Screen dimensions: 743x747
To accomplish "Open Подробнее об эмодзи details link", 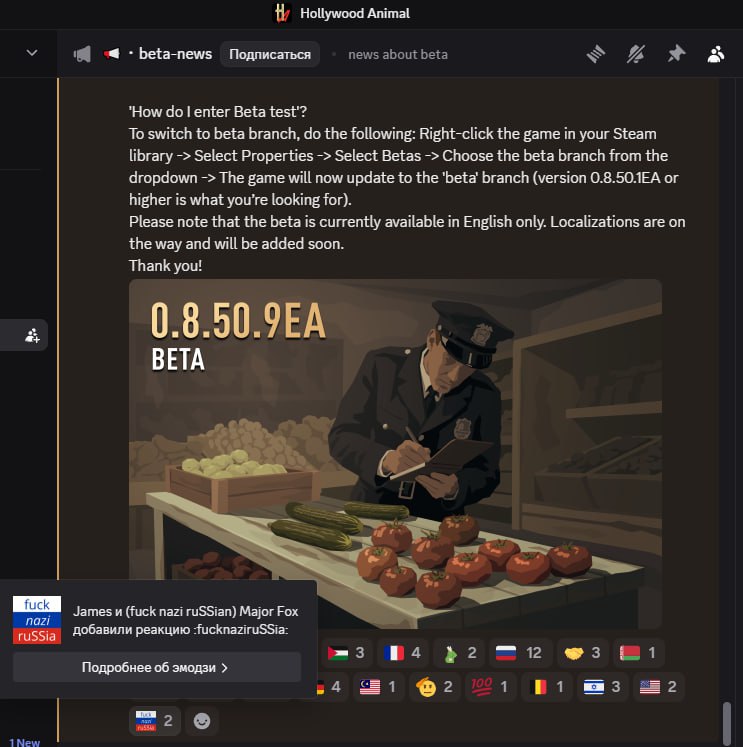I will [x=157, y=667].
